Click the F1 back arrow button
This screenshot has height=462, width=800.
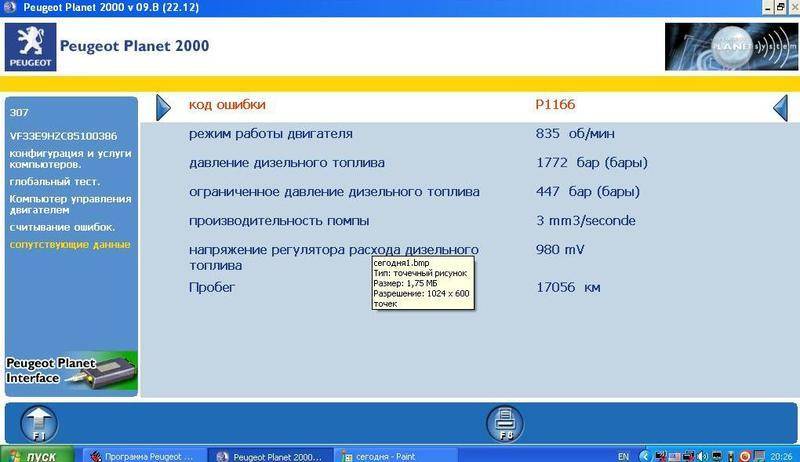pos(39,423)
